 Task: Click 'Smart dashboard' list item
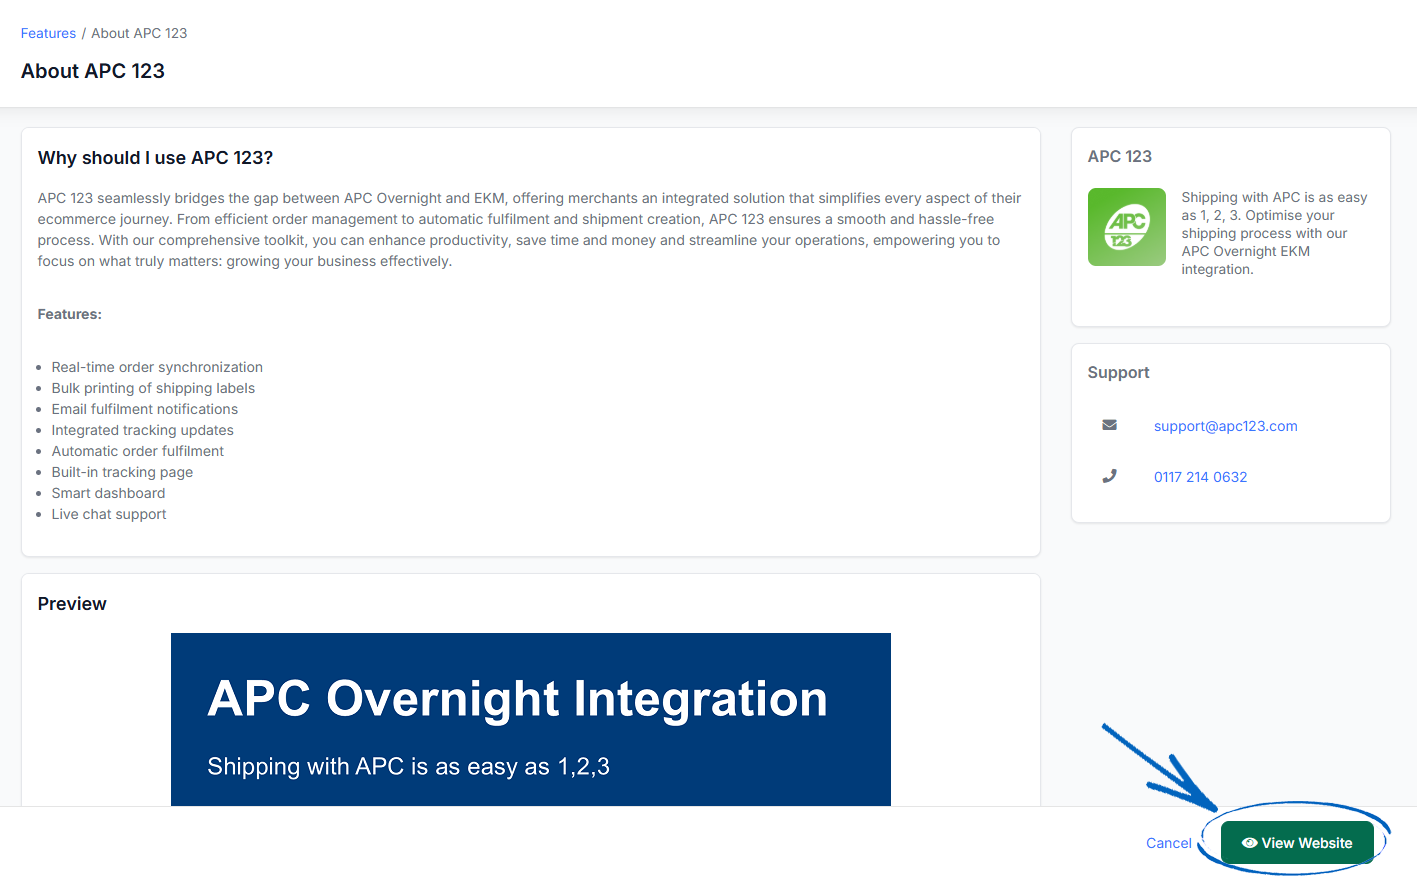click(x=108, y=493)
